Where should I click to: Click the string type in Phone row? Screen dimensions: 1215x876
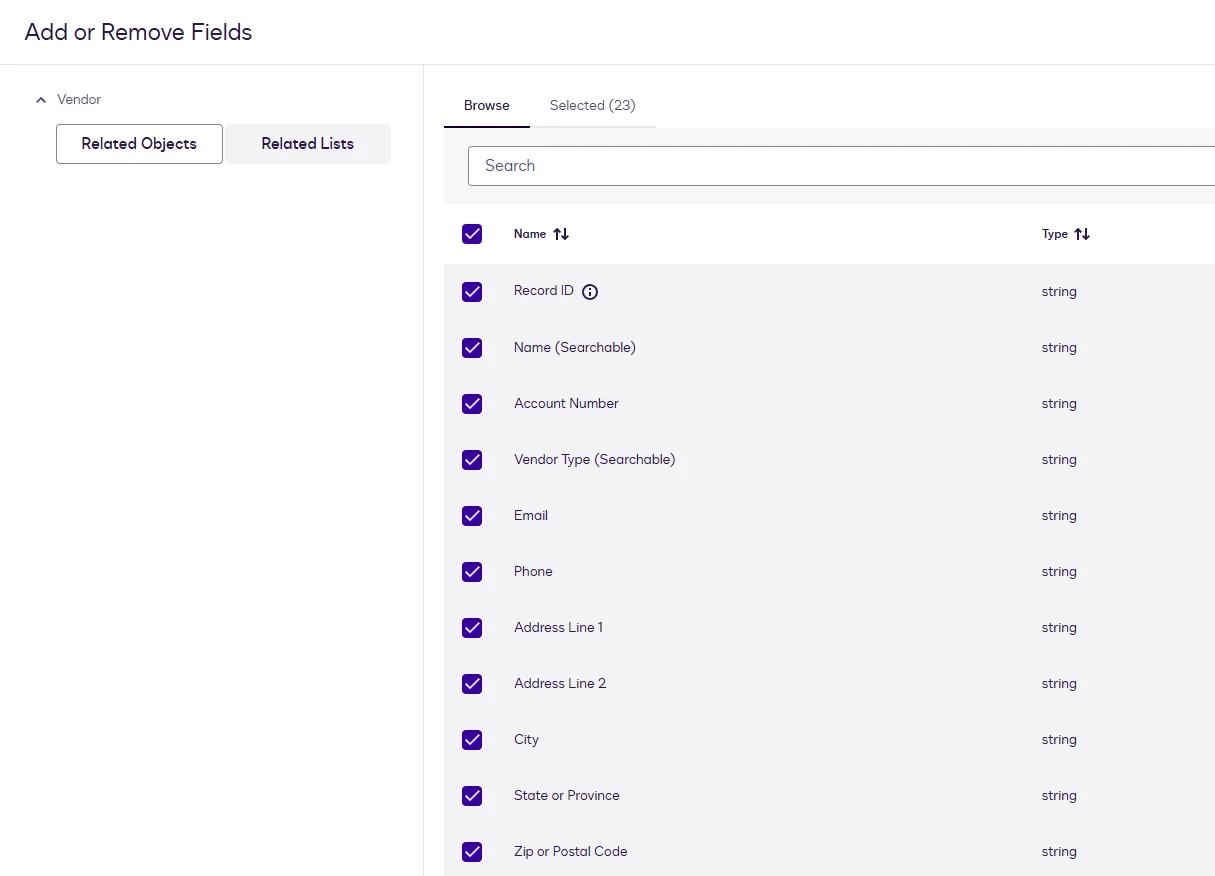point(1059,572)
